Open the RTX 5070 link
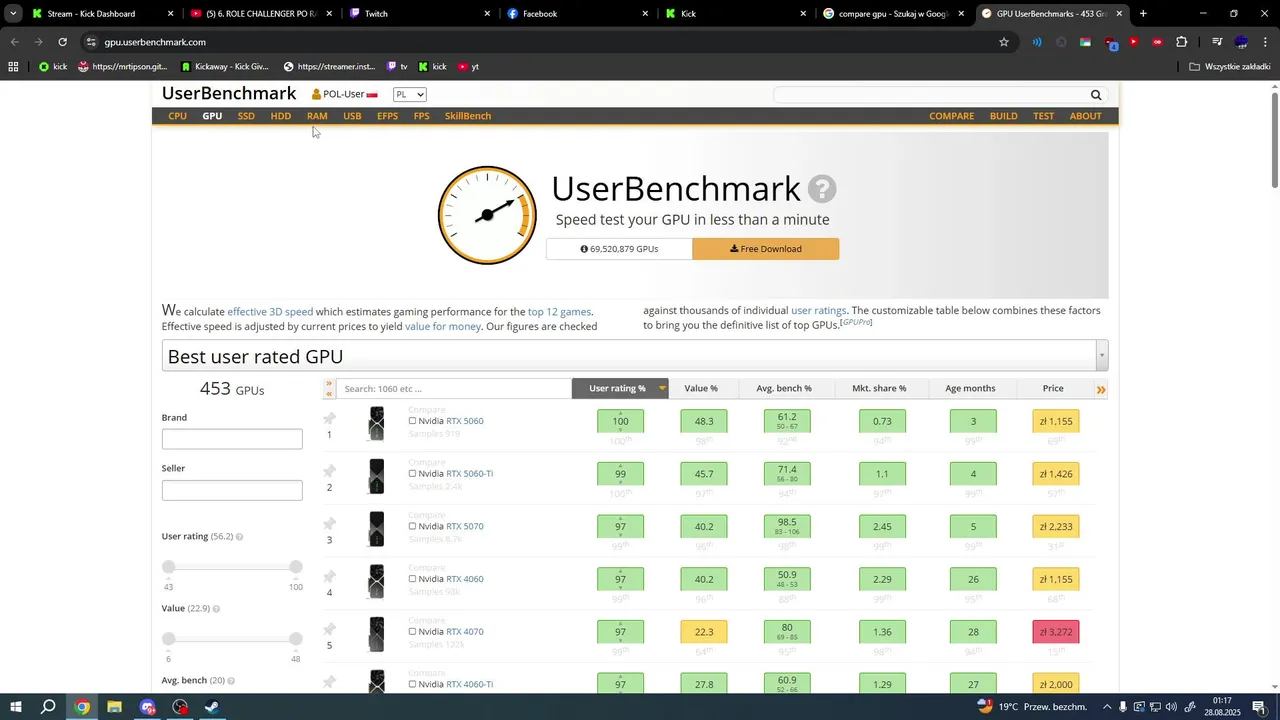1280x720 pixels. click(x=465, y=526)
